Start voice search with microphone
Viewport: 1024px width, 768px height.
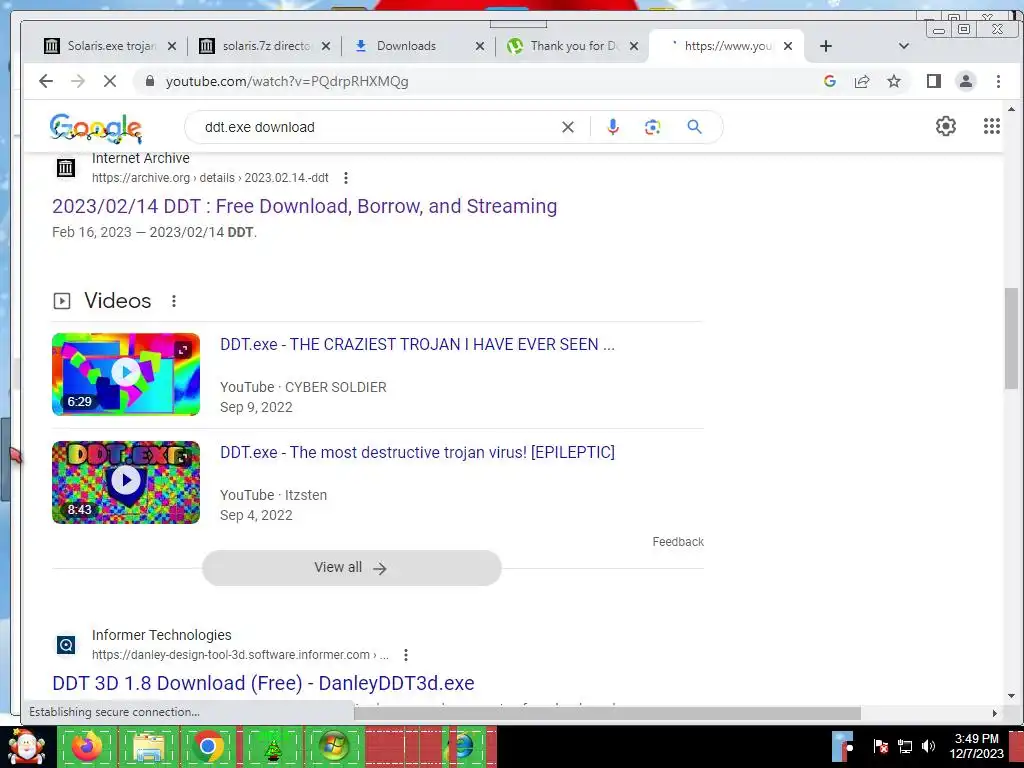tap(613, 127)
